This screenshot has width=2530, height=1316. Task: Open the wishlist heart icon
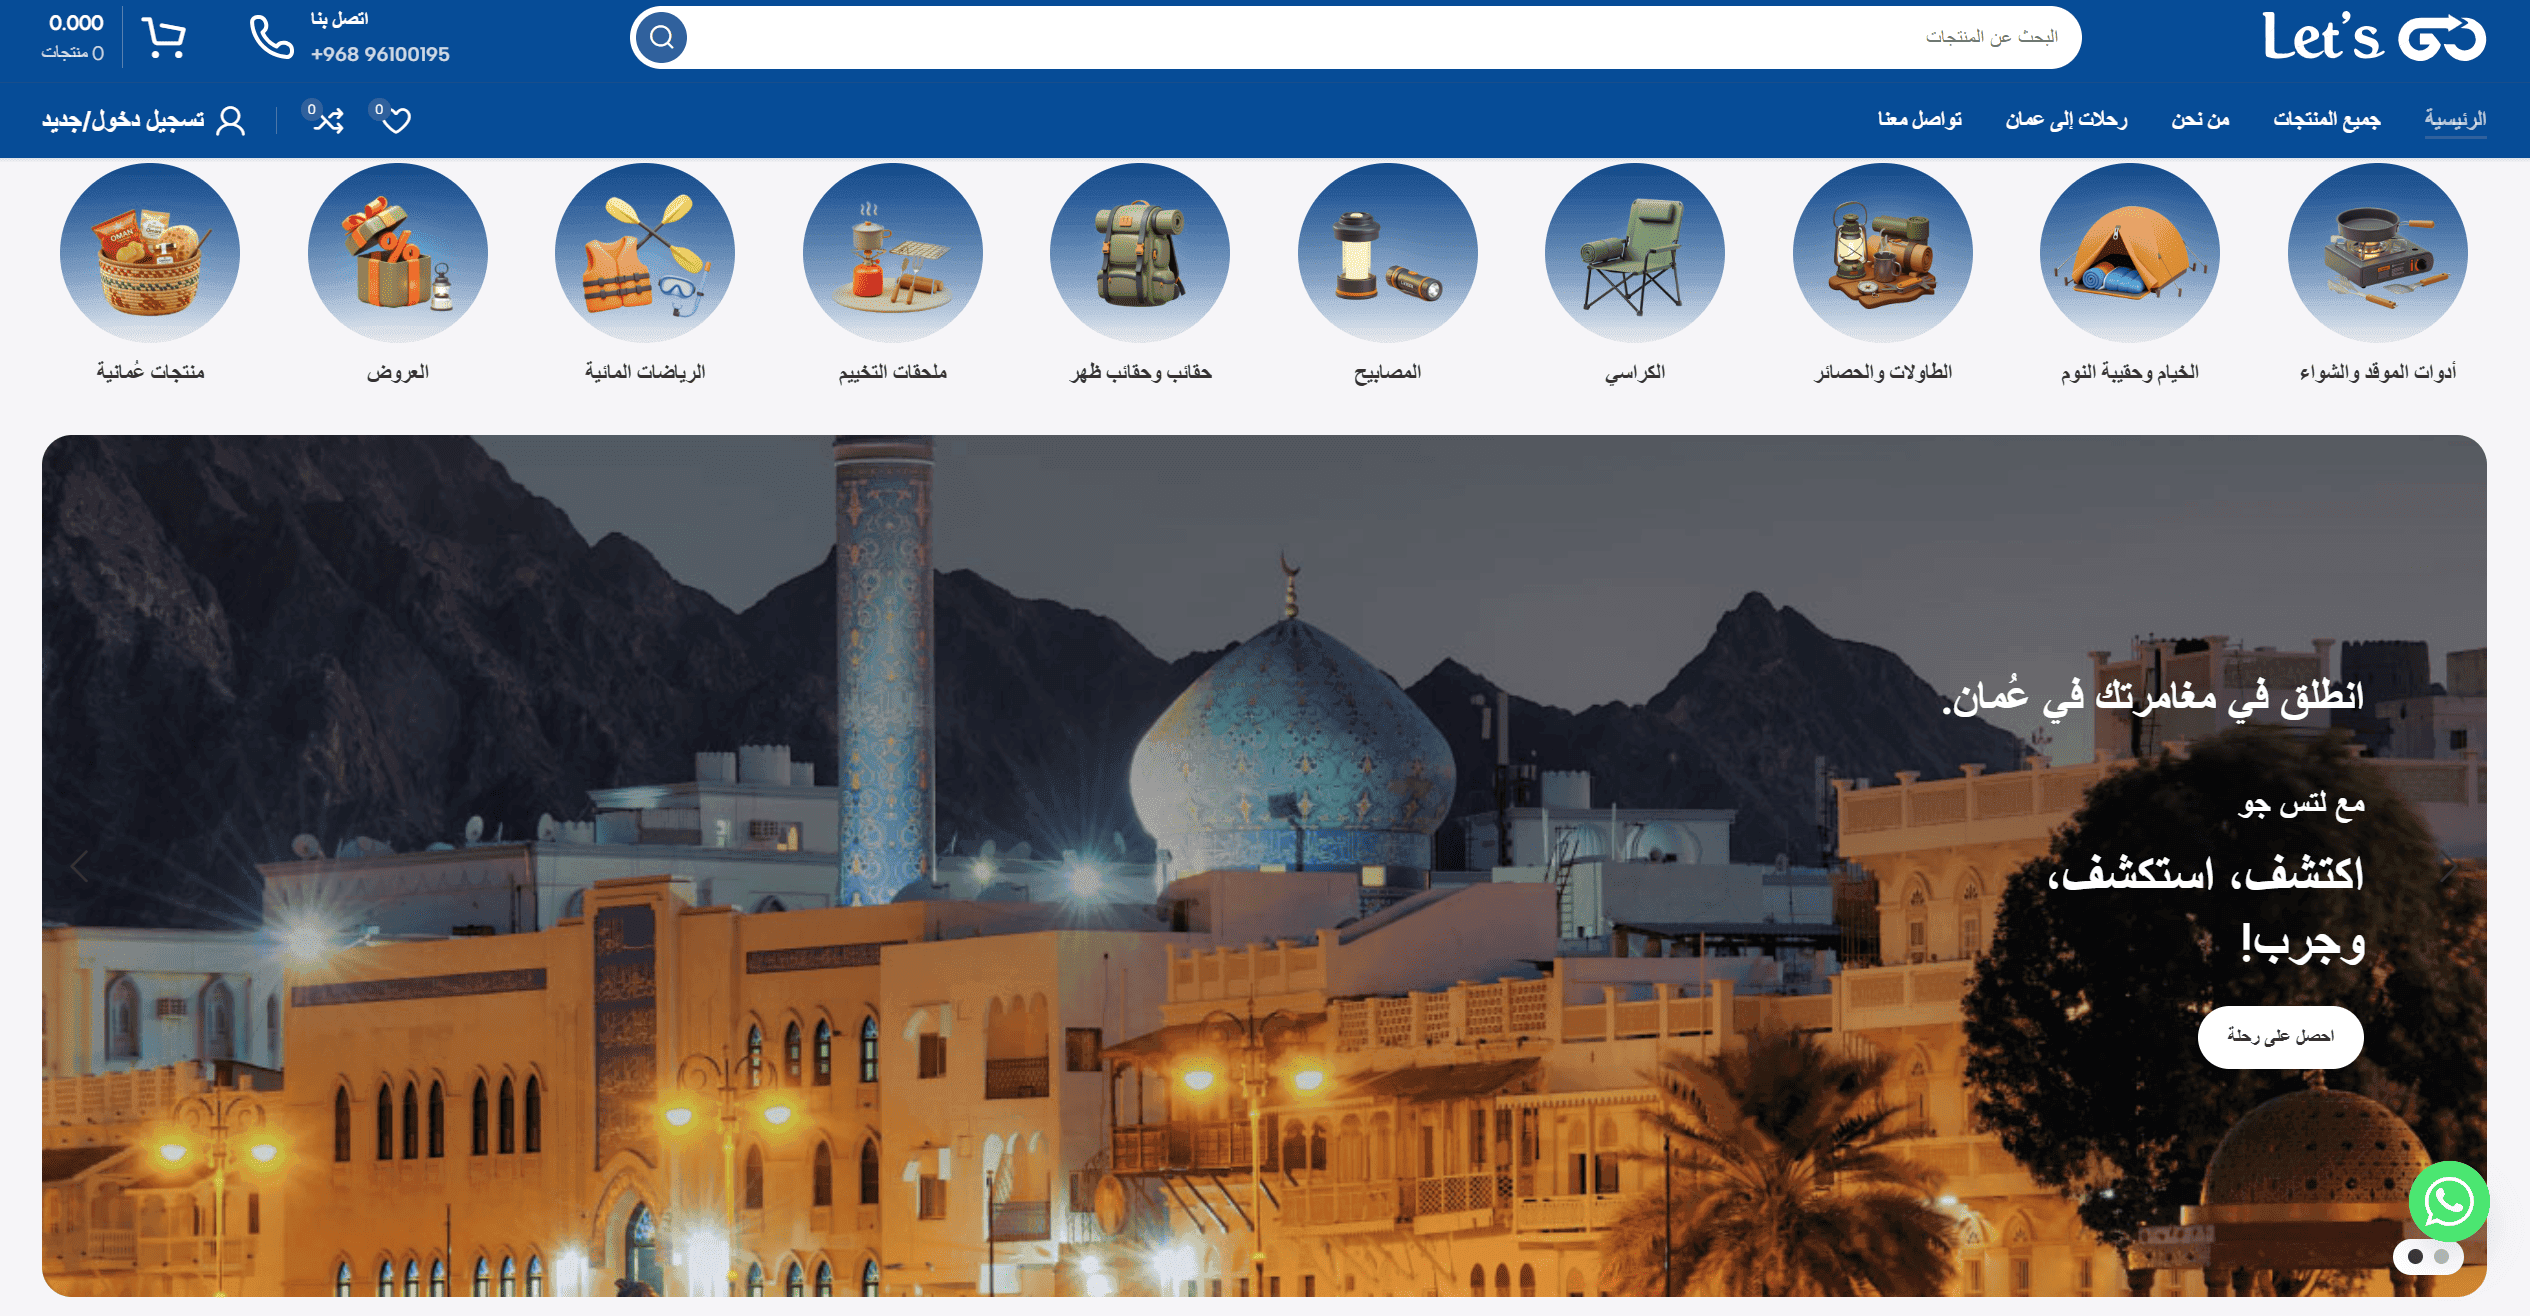[x=396, y=121]
